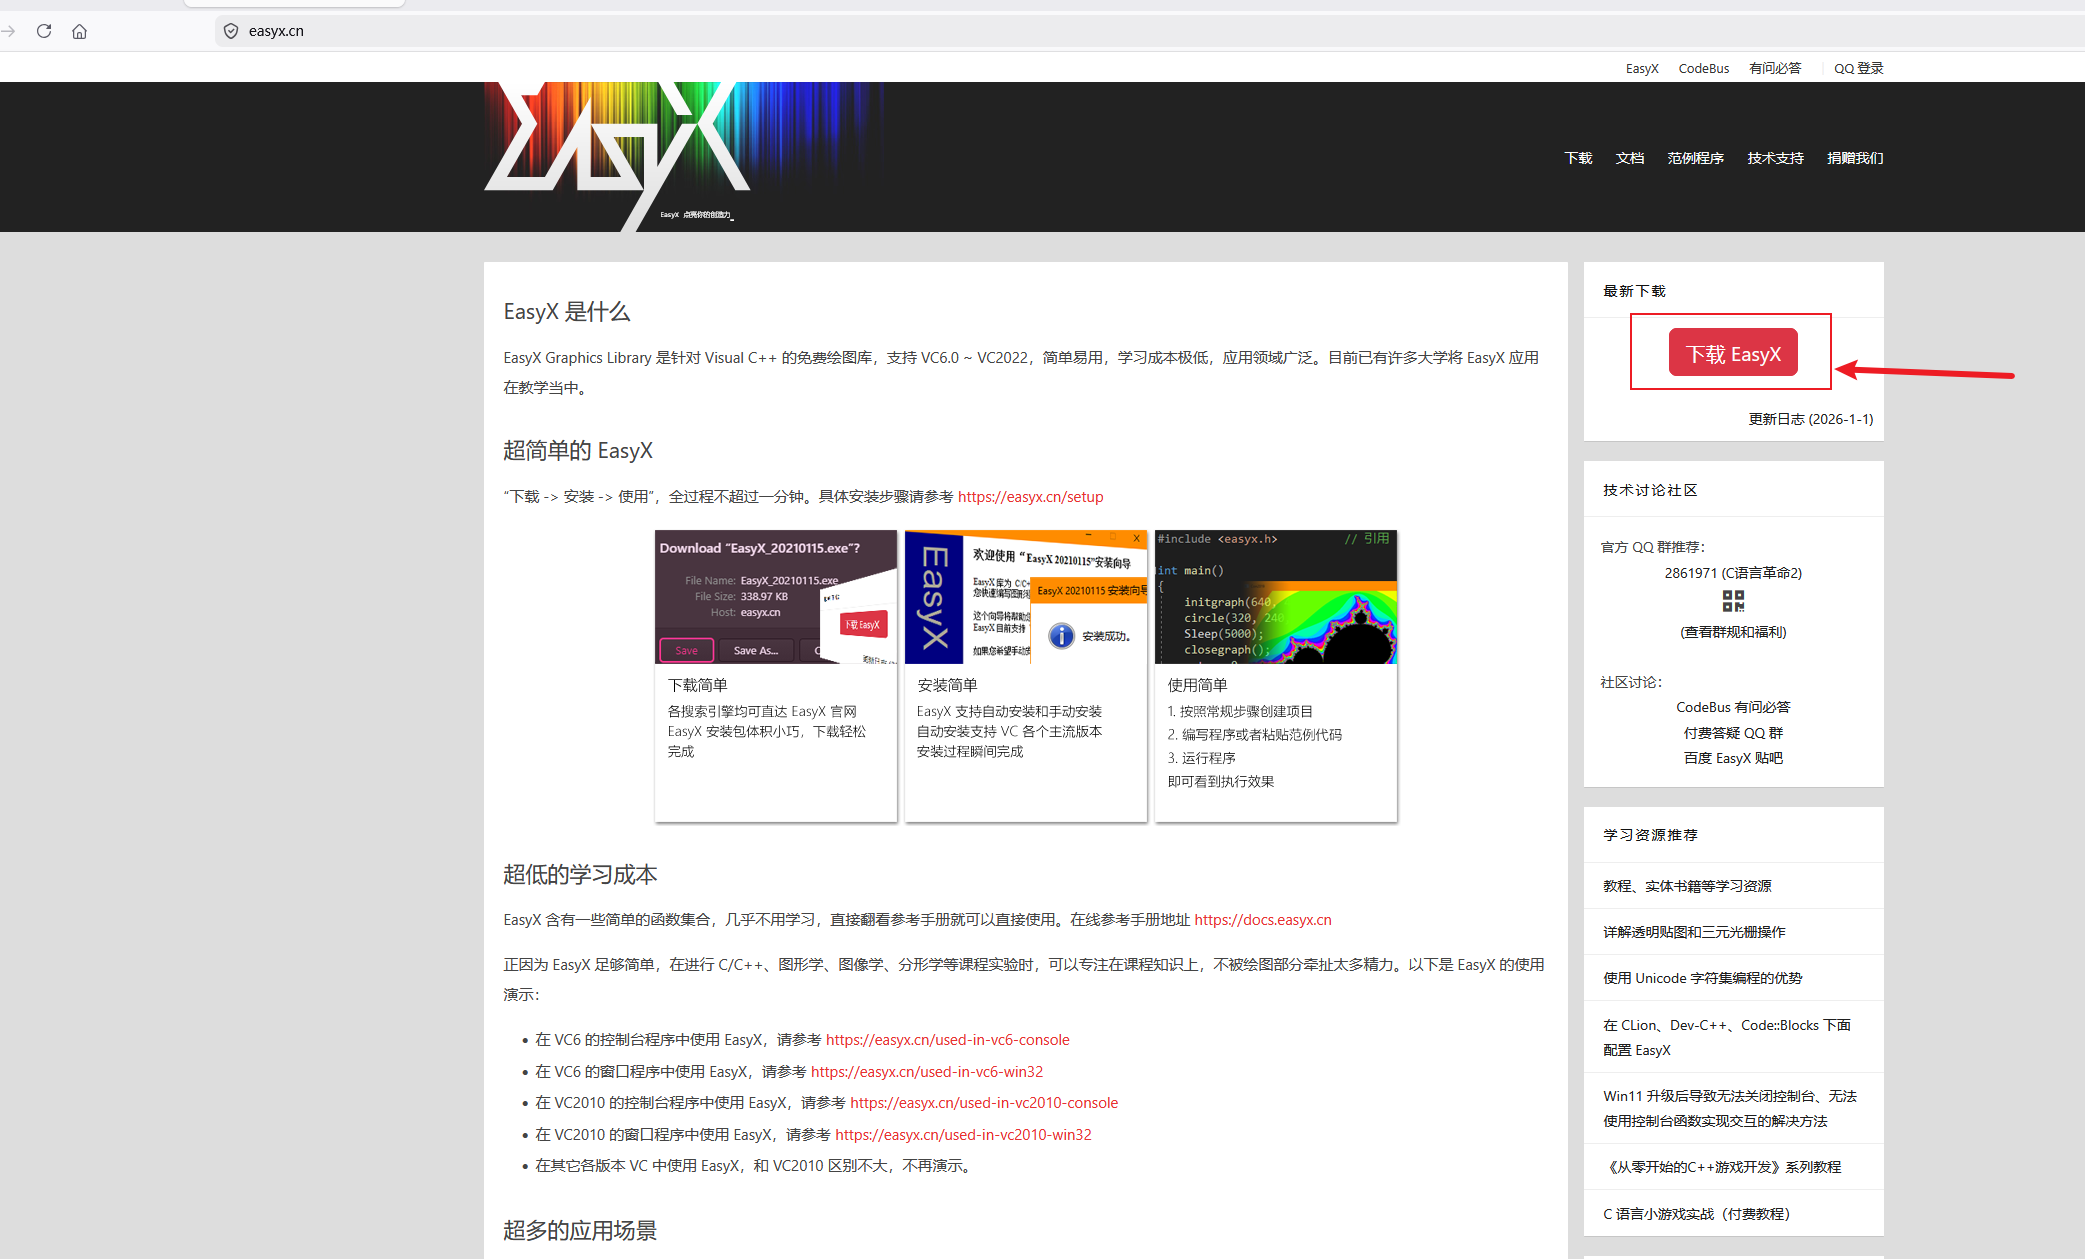The image size is (2085, 1259).
Task: Scan the QQ group QR code icon
Action: (x=1733, y=601)
